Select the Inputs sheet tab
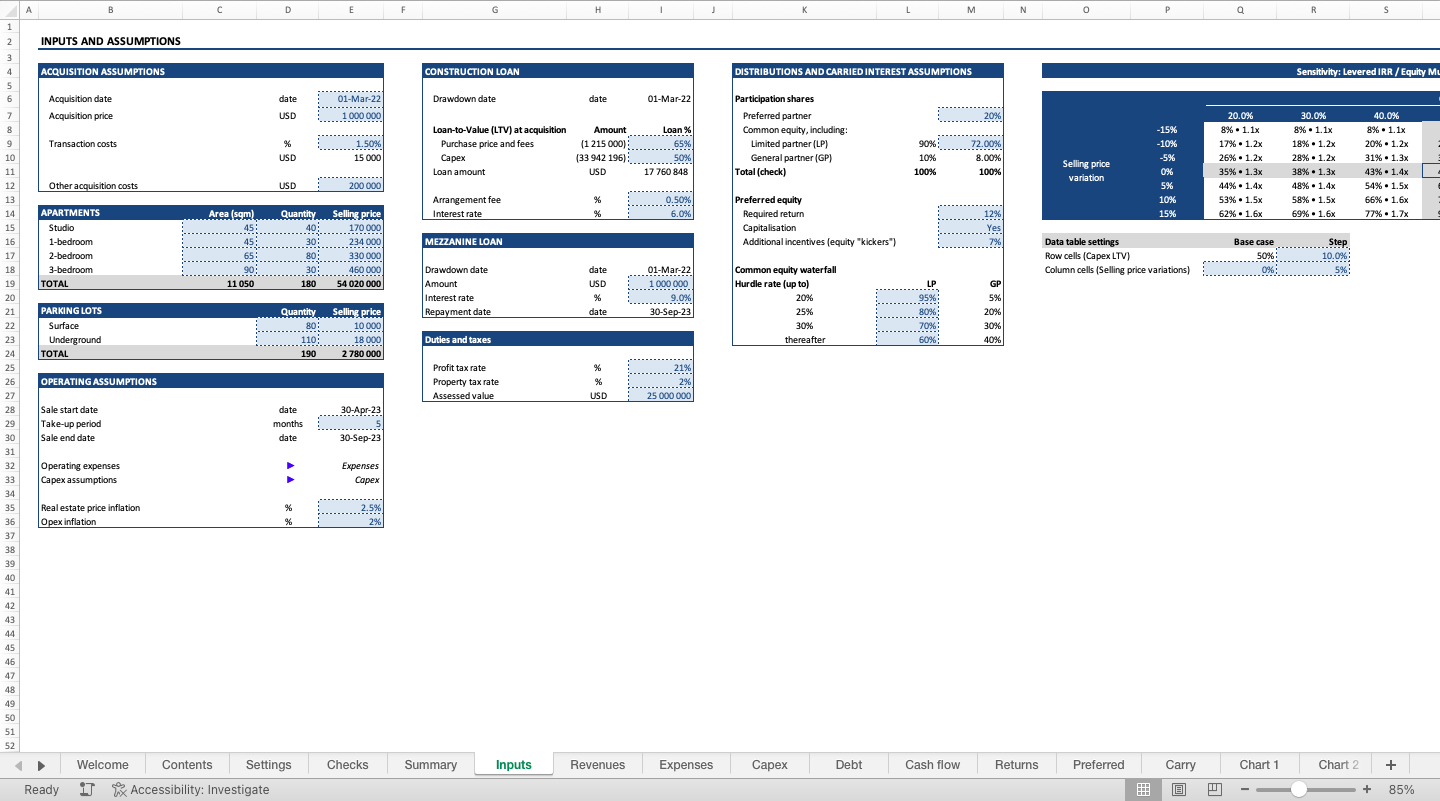The image size is (1440, 801). (514, 765)
